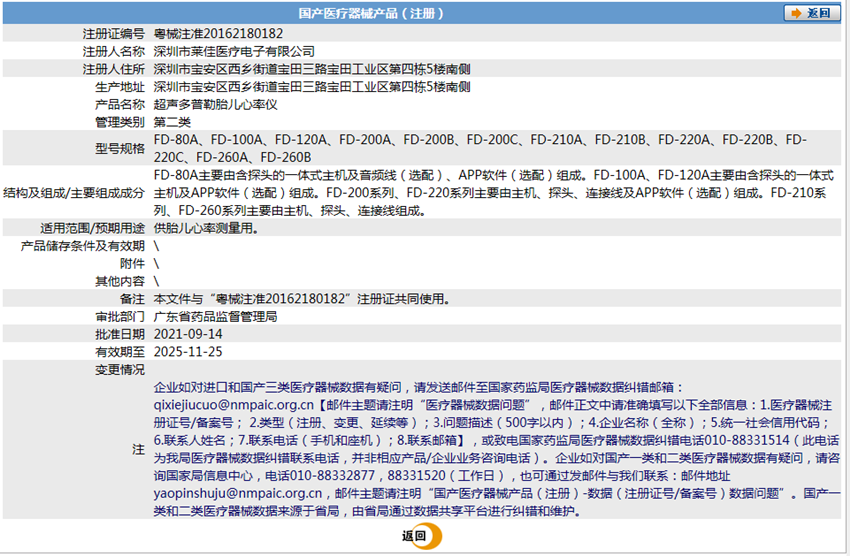Image resolution: width=850 pixels, height=556 pixels.
Task: Click the note's first line starting 企业如对进口和国产三类
Action: click(x=418, y=387)
